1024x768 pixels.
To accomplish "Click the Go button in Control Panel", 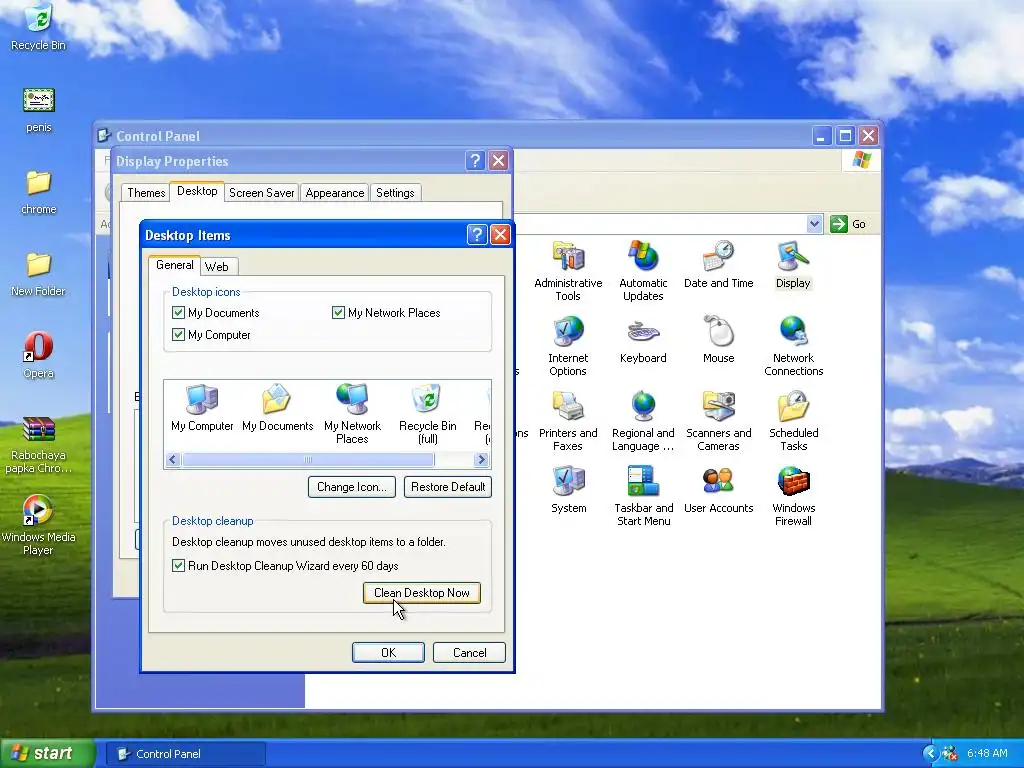I will tap(848, 224).
